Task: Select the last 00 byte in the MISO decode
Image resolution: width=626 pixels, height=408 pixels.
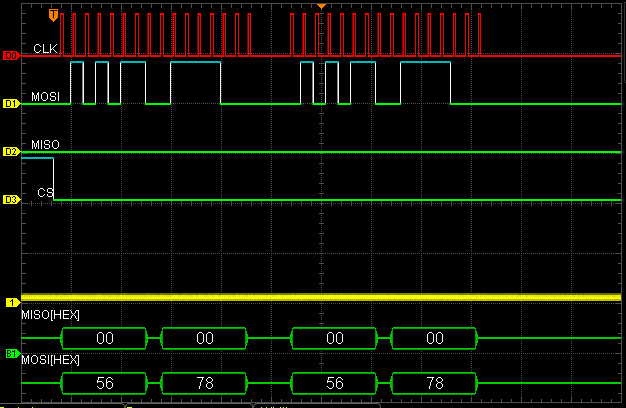Action: click(434, 338)
